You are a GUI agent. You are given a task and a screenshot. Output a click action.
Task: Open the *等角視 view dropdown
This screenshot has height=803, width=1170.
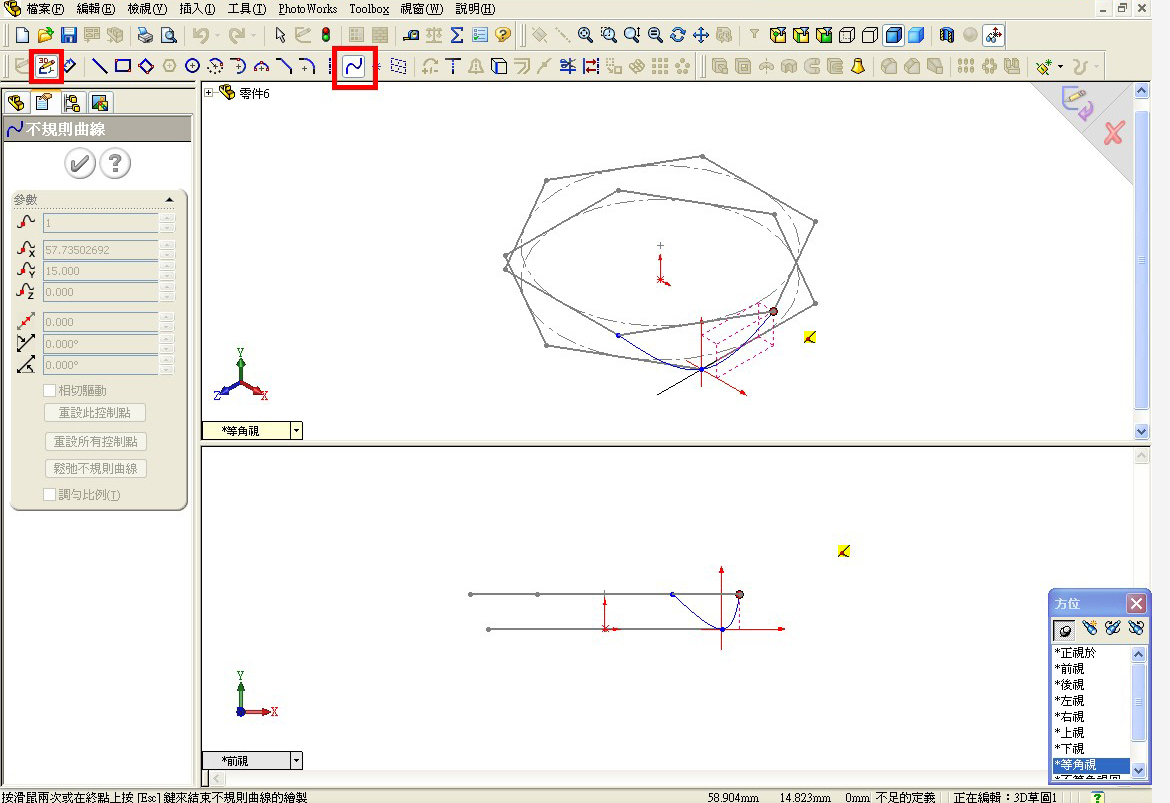293,430
